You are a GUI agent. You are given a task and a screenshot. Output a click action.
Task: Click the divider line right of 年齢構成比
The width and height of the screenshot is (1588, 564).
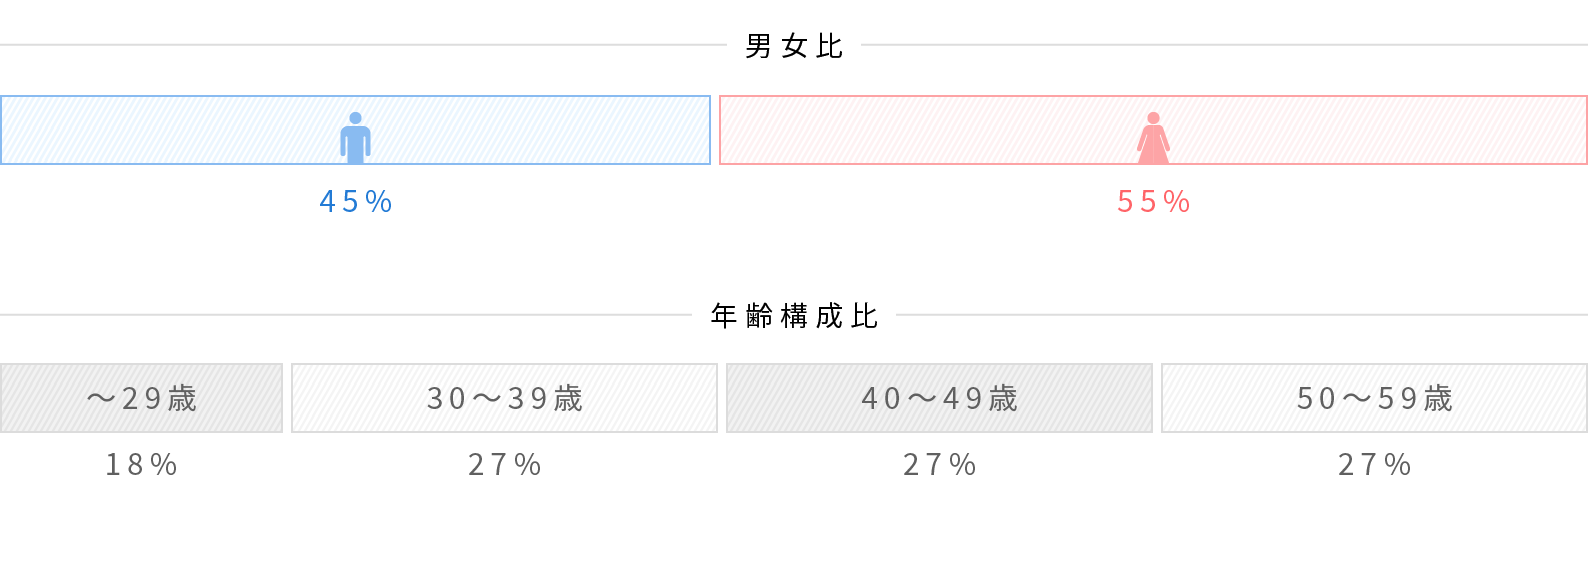(x=1242, y=315)
